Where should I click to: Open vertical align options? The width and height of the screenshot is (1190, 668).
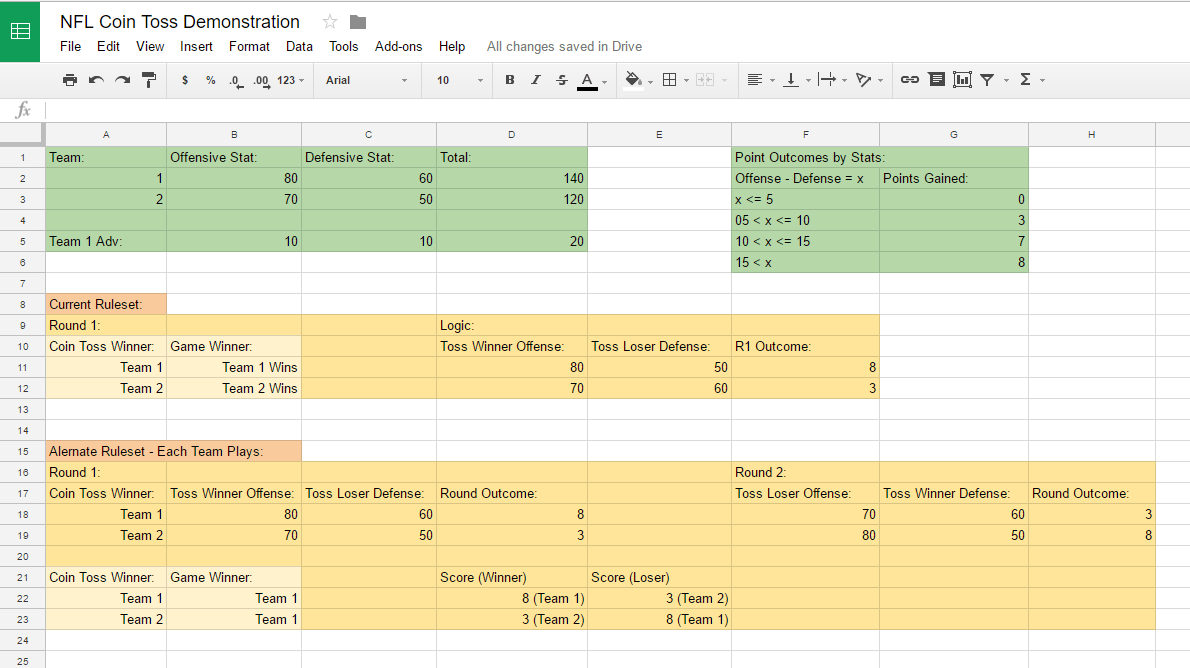791,80
